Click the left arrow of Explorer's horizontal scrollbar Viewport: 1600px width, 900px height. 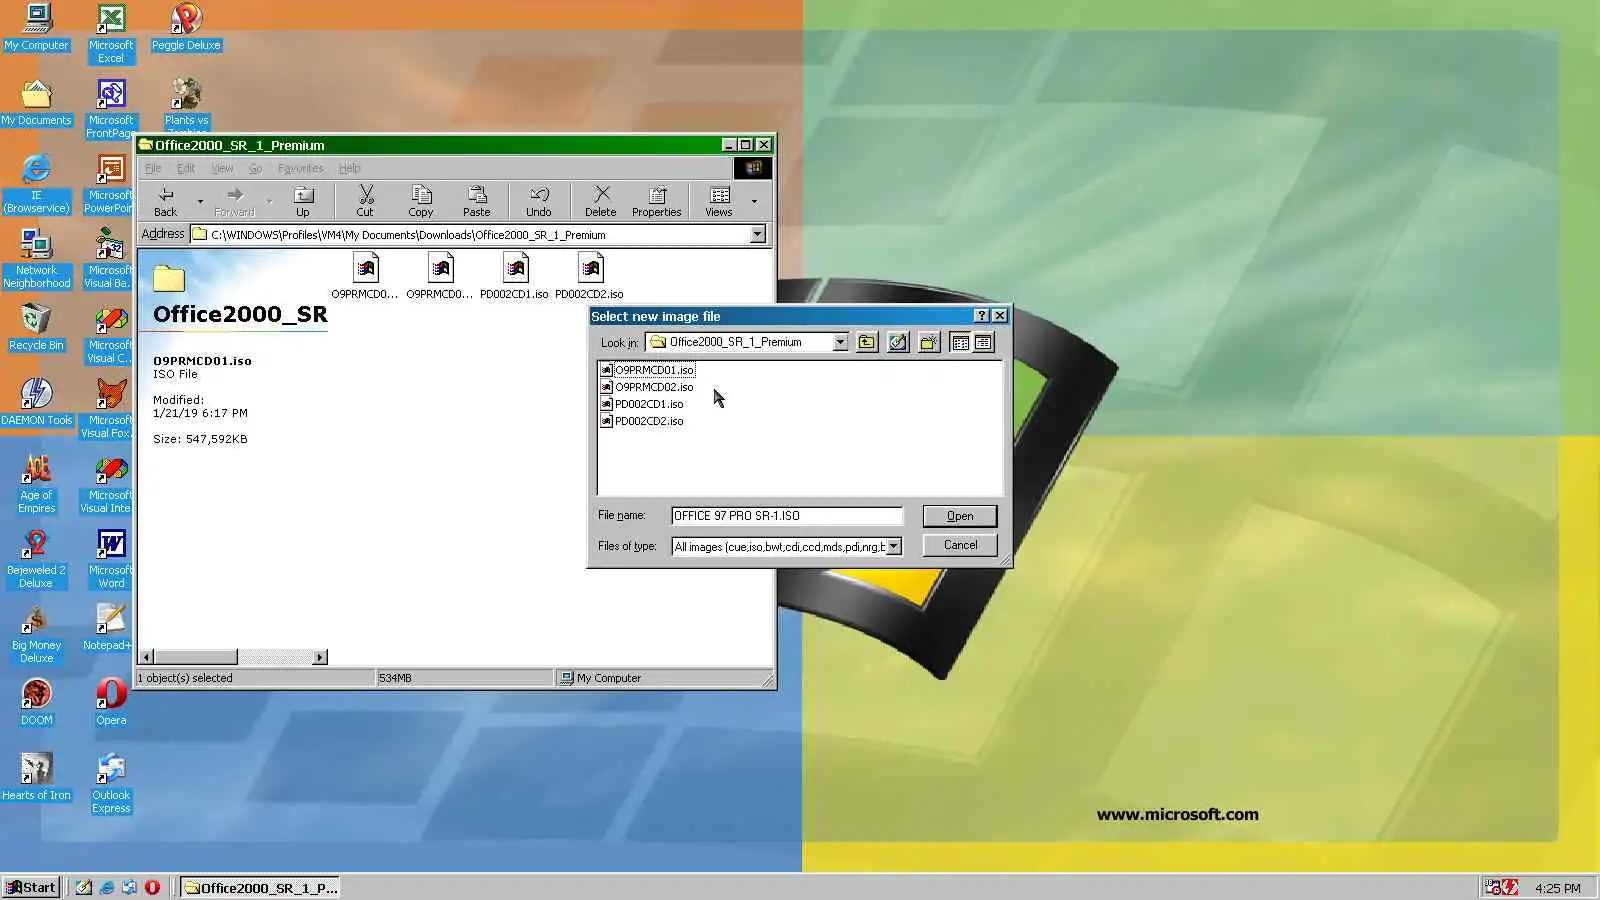[x=147, y=657]
